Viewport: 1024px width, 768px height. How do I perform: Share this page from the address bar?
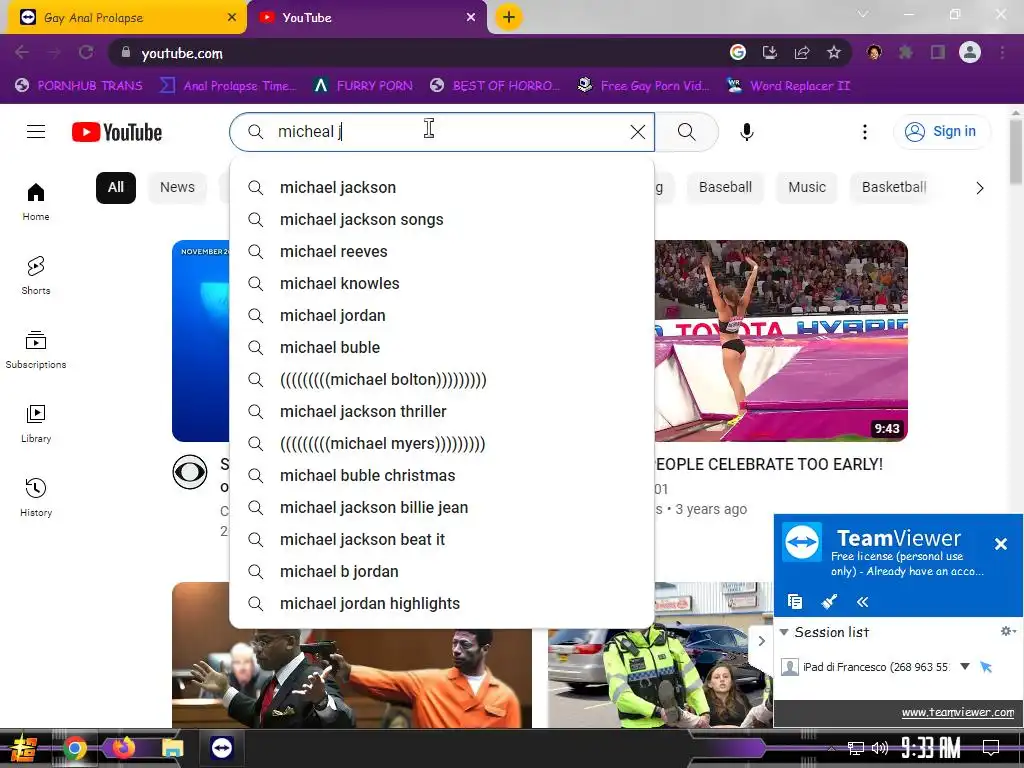click(x=801, y=53)
